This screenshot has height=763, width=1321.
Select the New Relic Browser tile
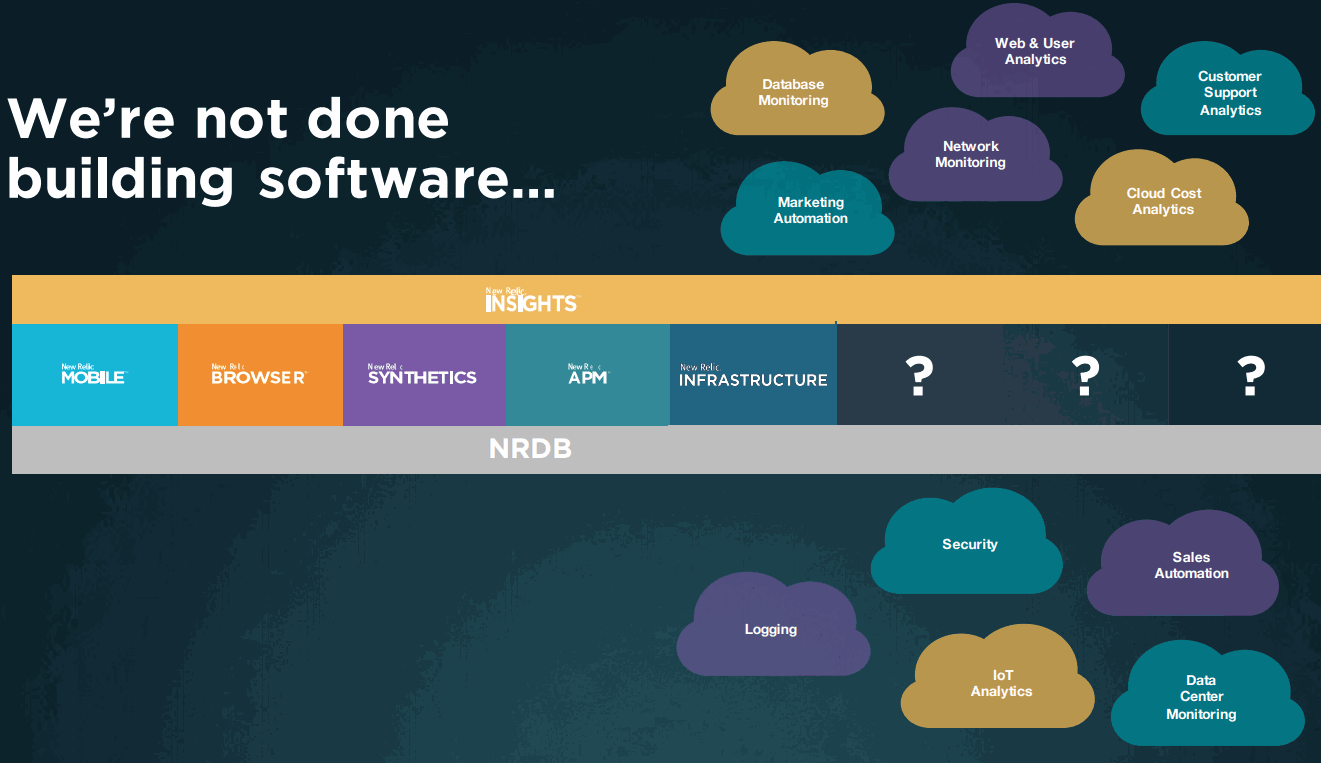[260, 374]
